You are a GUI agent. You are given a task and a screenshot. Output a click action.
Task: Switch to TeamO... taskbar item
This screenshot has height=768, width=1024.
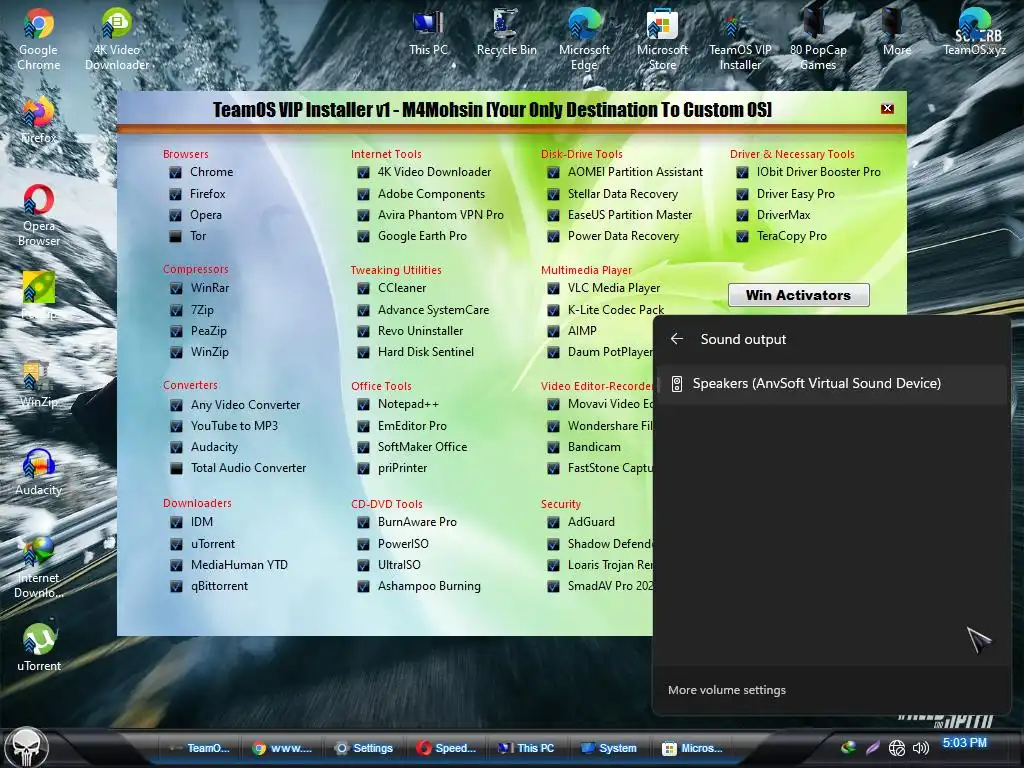coord(200,748)
